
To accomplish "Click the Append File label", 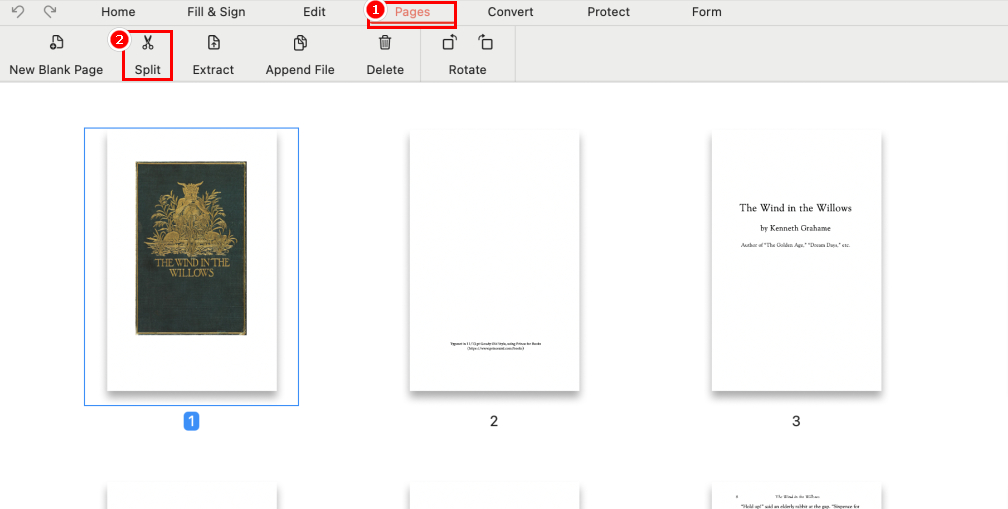I will pos(300,69).
